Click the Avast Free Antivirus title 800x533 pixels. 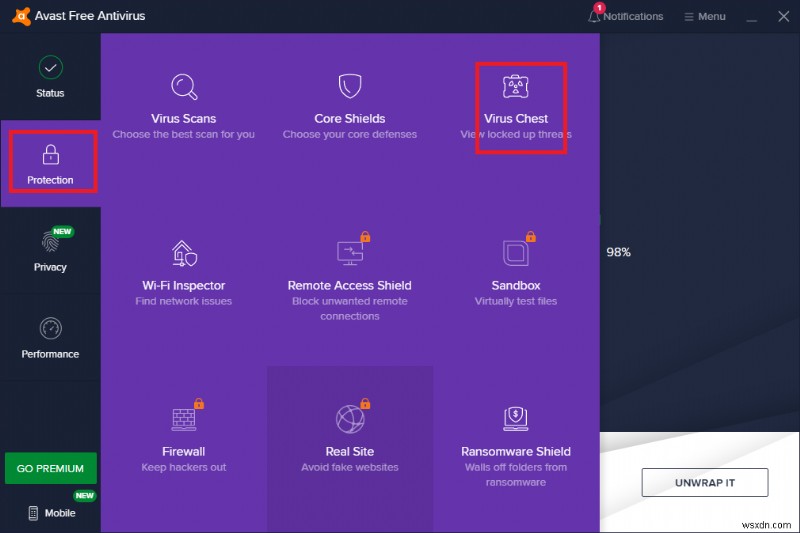click(90, 16)
